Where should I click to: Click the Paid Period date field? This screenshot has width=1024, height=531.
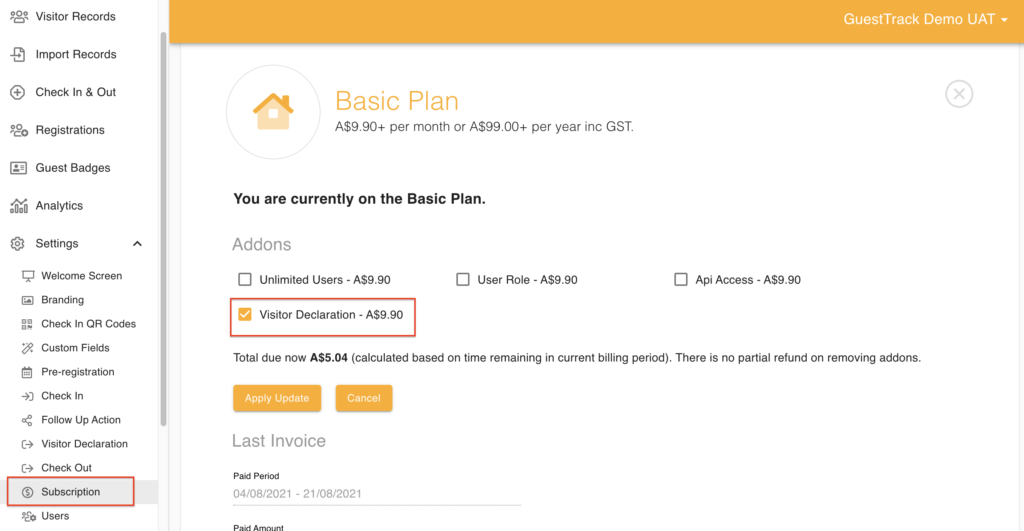click(x=376, y=494)
